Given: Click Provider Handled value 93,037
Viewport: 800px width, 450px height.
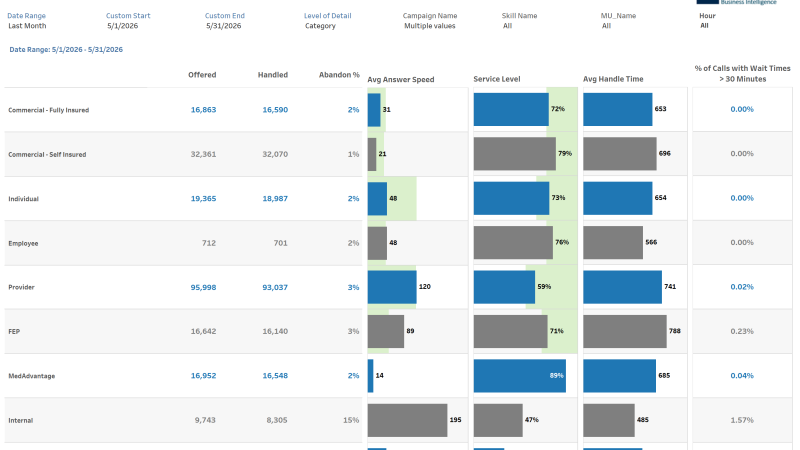Looking at the screenshot, I should tap(275, 287).
